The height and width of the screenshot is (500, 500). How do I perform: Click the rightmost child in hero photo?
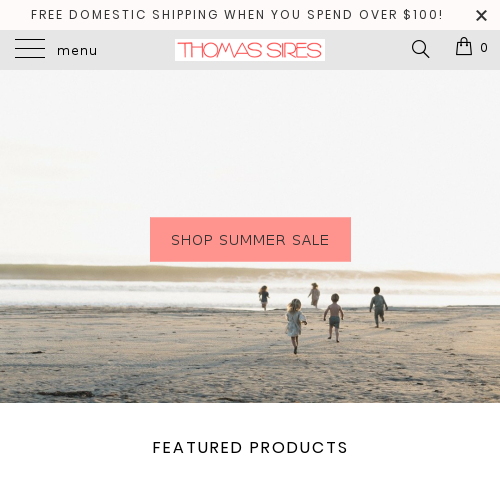click(378, 307)
